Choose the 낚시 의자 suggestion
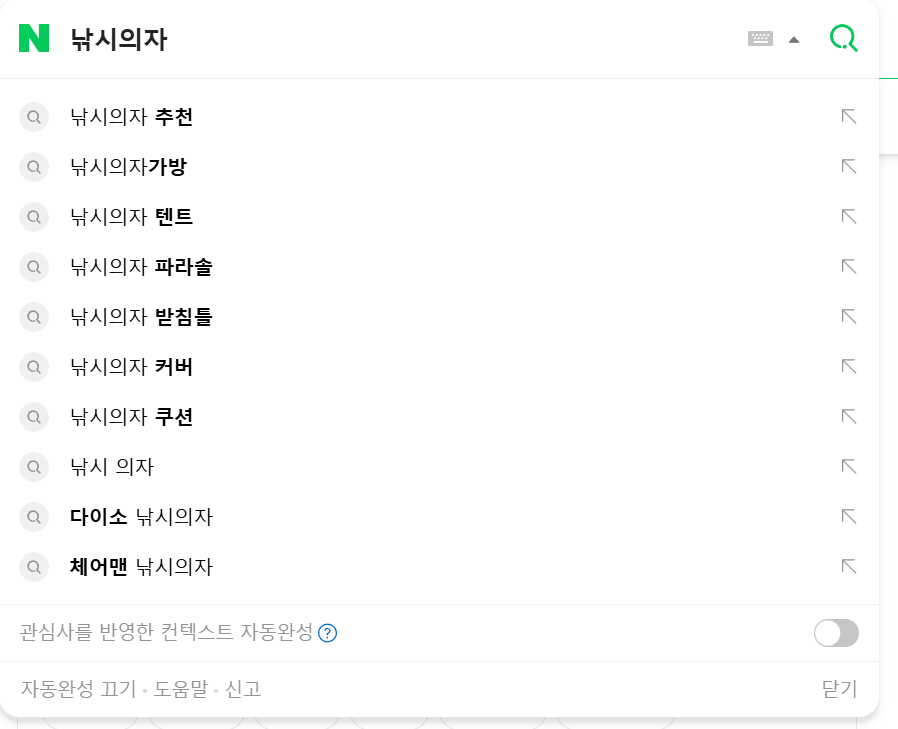 [x=112, y=467]
